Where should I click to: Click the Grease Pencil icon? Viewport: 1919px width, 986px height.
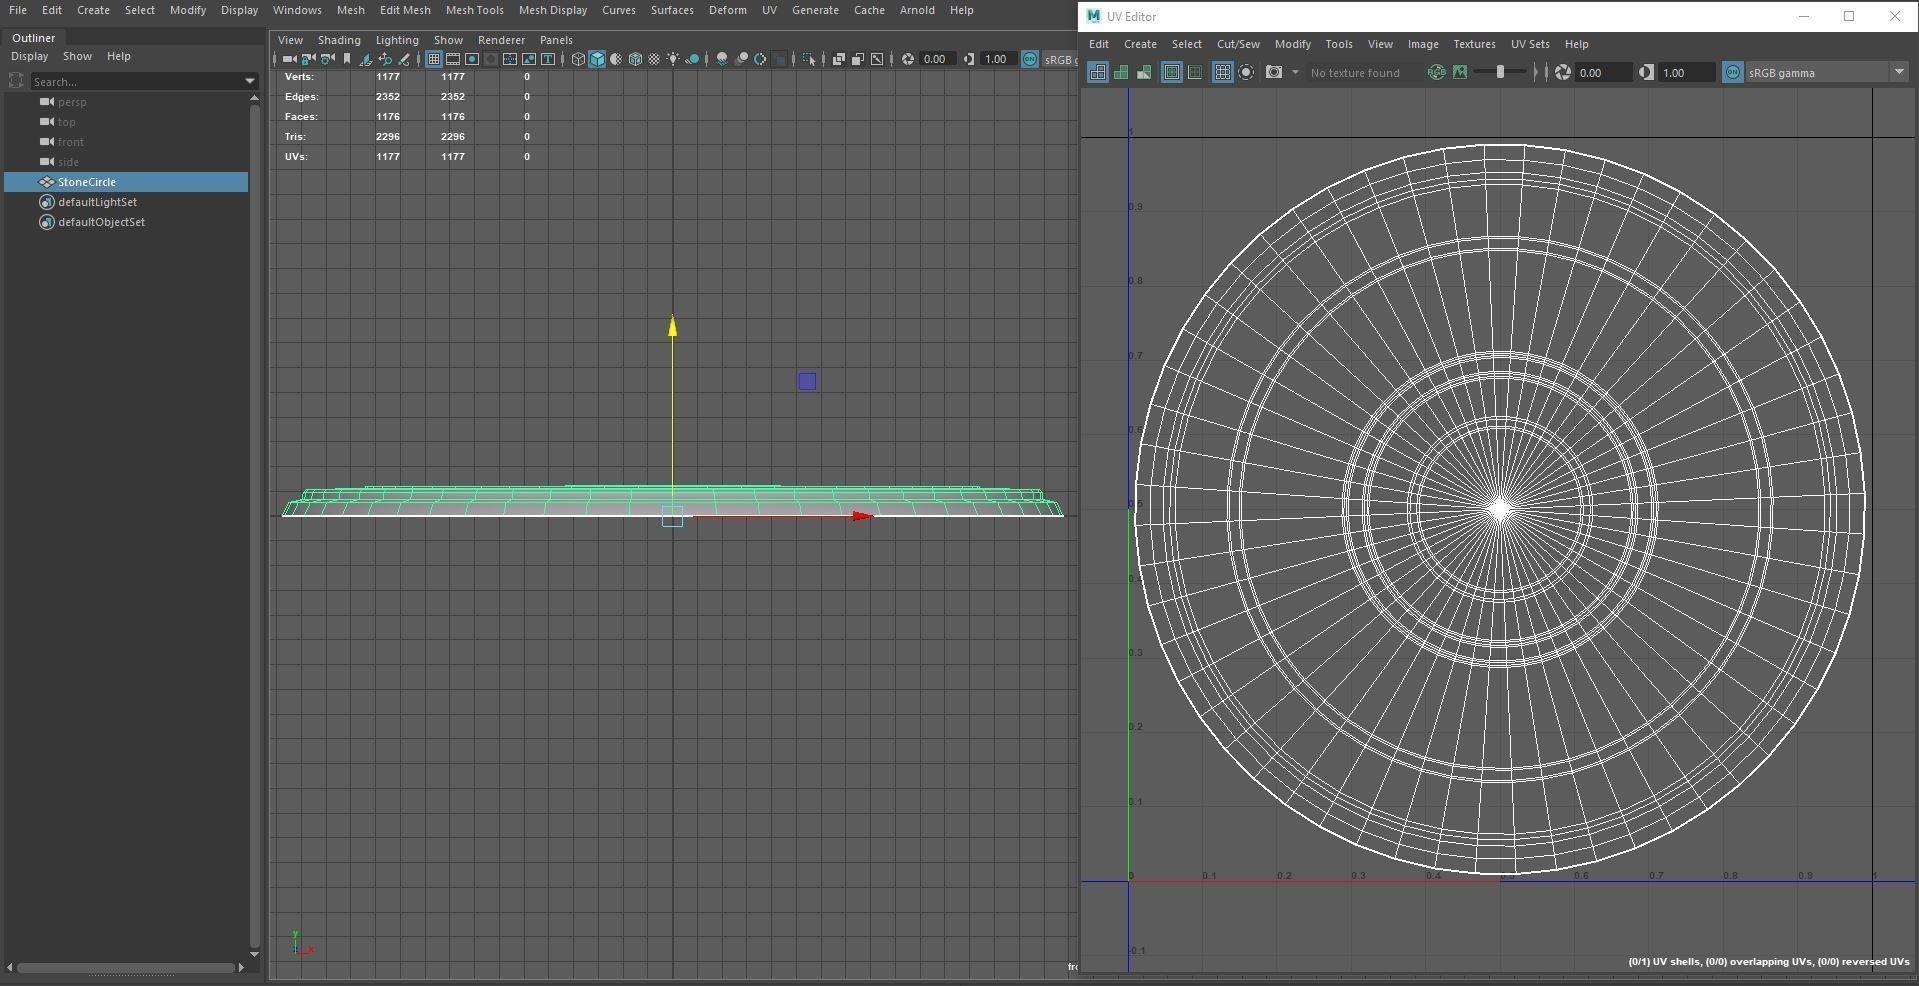click(x=404, y=59)
